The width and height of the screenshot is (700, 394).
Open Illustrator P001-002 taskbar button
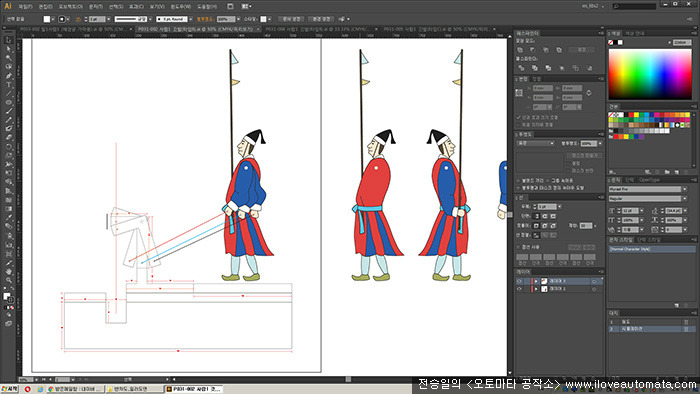(x=193, y=389)
